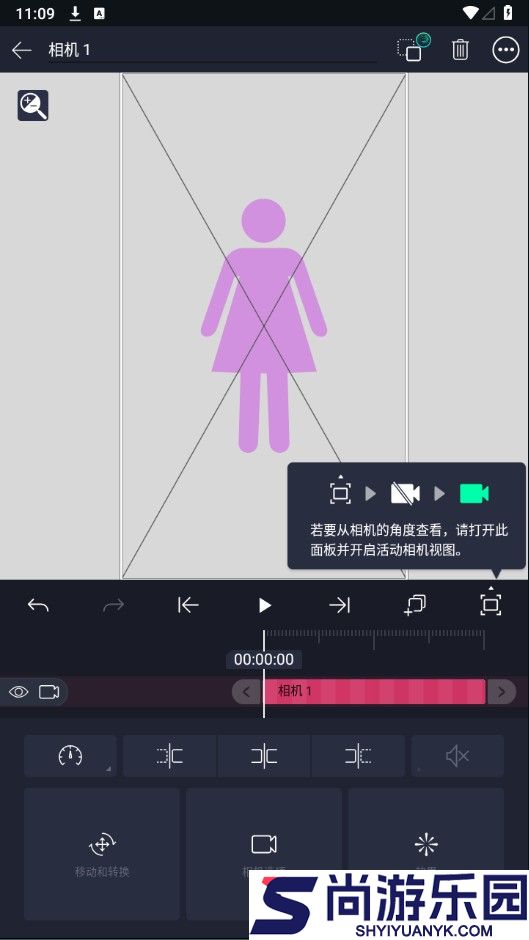
Task: Toggle layer visibility eye icon
Action: tap(19, 692)
